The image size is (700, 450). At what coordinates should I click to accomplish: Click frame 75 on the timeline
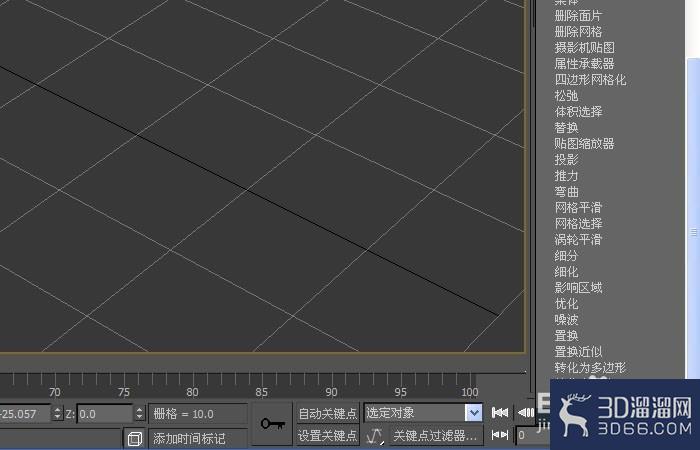pos(124,392)
